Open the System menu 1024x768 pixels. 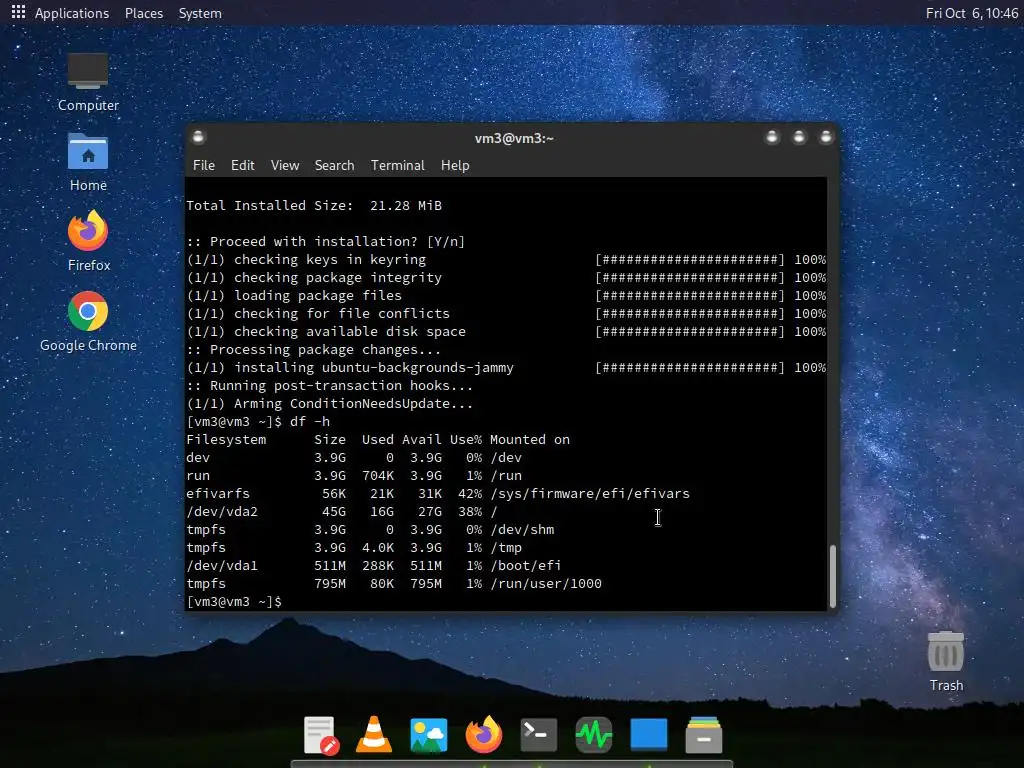tap(200, 13)
